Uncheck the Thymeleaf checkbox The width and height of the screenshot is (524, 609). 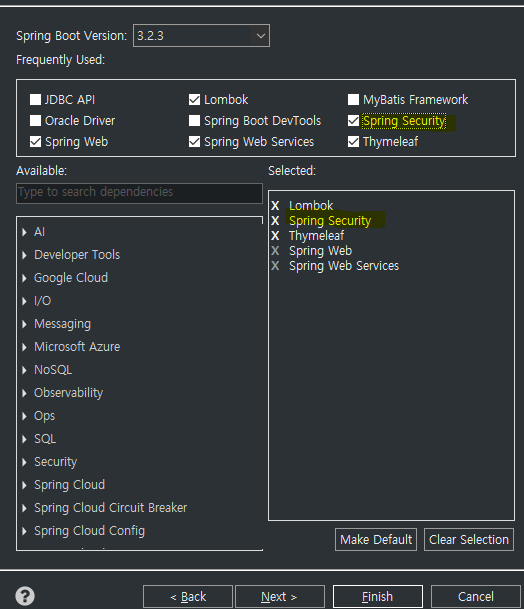click(x=353, y=141)
